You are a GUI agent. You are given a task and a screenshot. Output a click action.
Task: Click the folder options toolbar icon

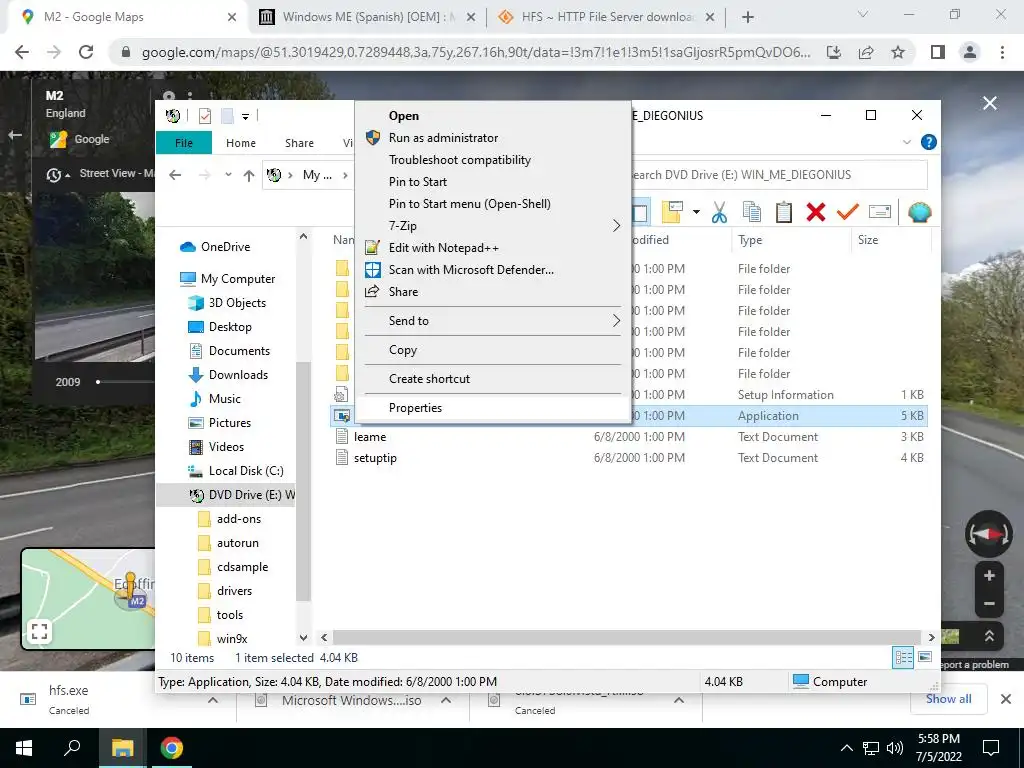tap(673, 212)
